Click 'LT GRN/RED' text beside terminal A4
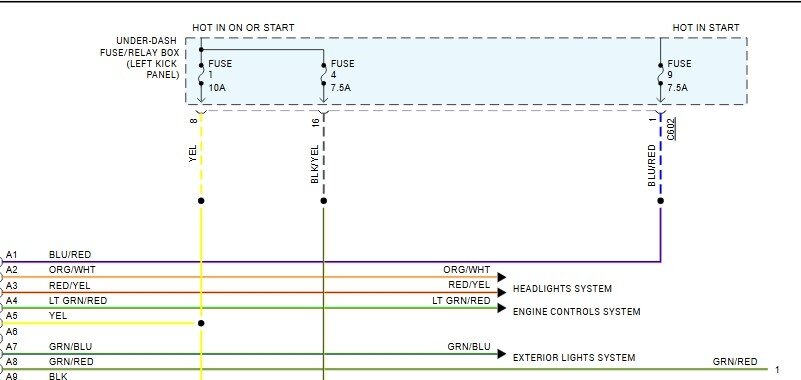801x380 pixels. pyautogui.click(x=78, y=301)
